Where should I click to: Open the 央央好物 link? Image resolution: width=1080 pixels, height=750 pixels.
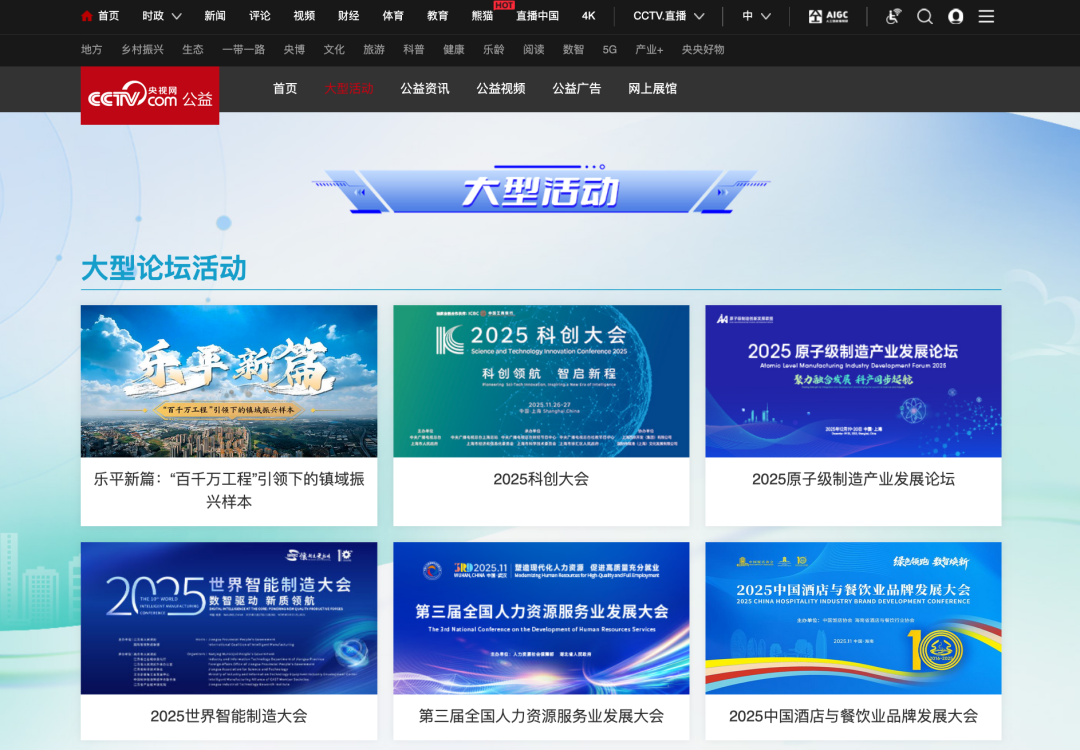coord(703,50)
